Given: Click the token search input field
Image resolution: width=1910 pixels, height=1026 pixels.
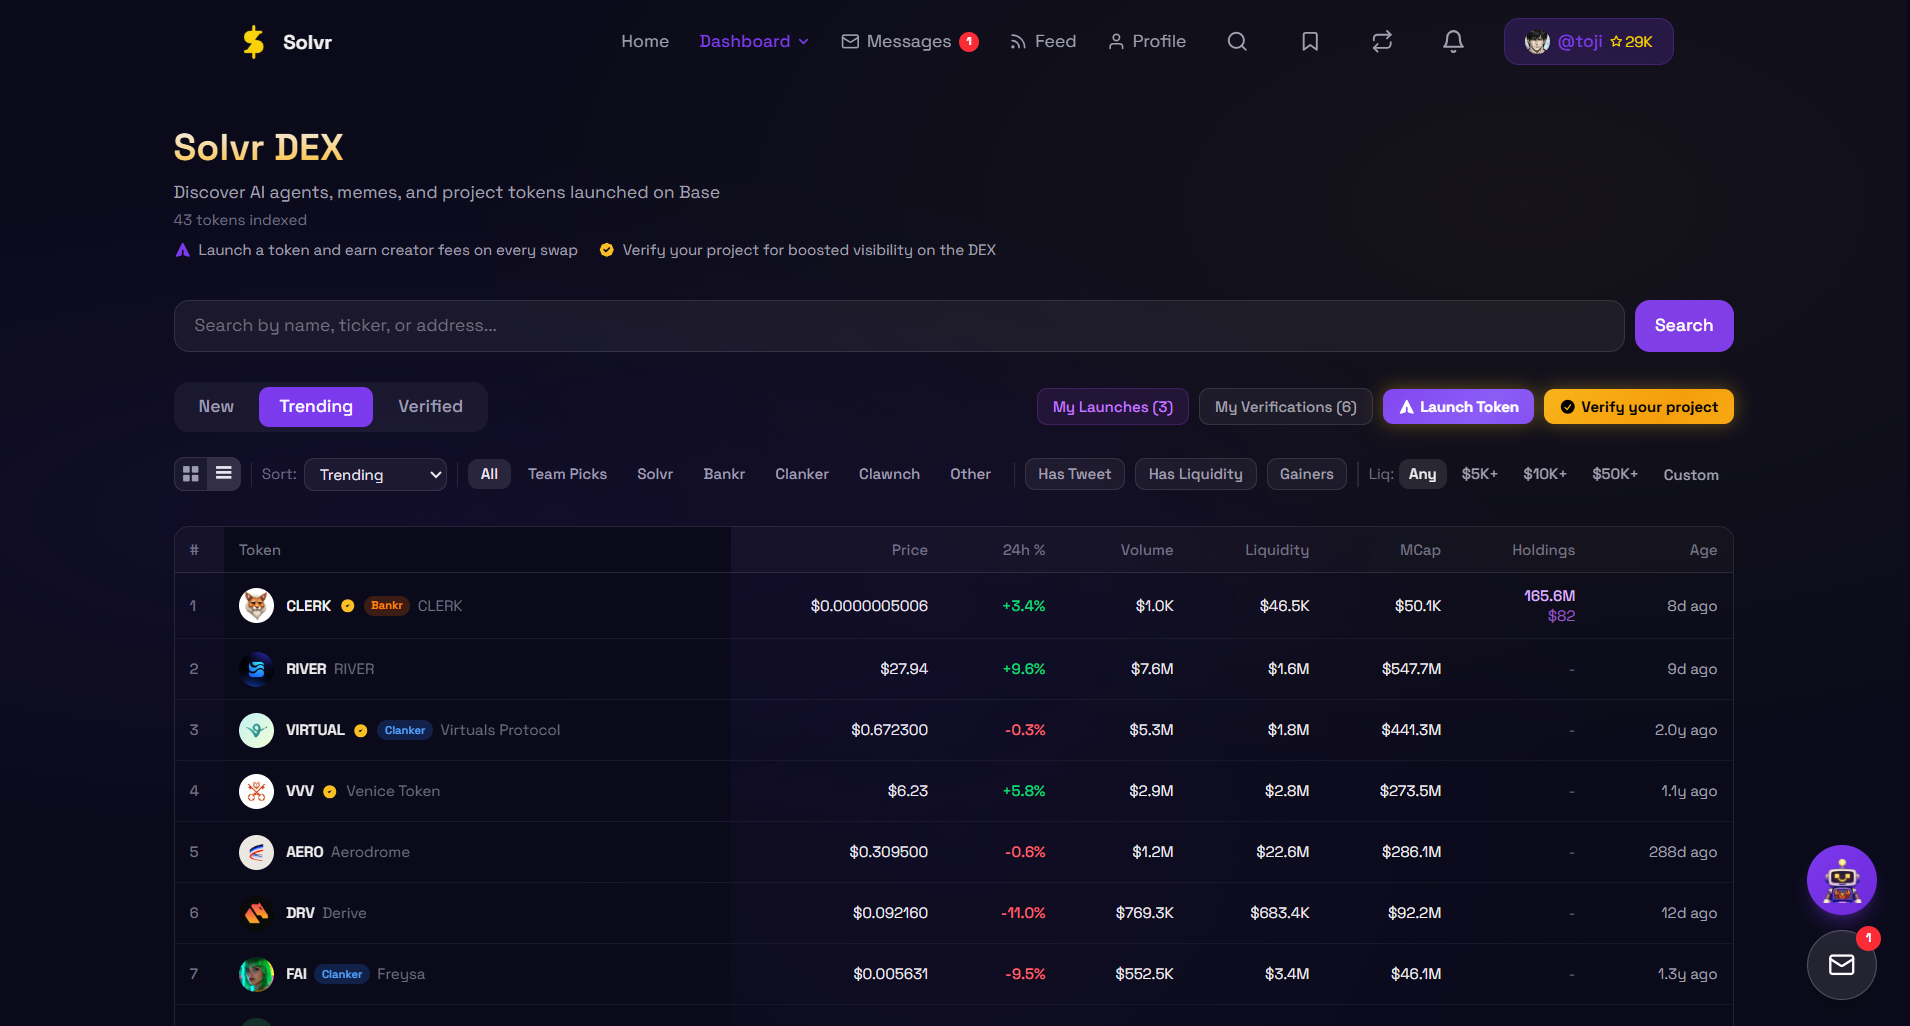Looking at the screenshot, I should pyautogui.click(x=899, y=326).
